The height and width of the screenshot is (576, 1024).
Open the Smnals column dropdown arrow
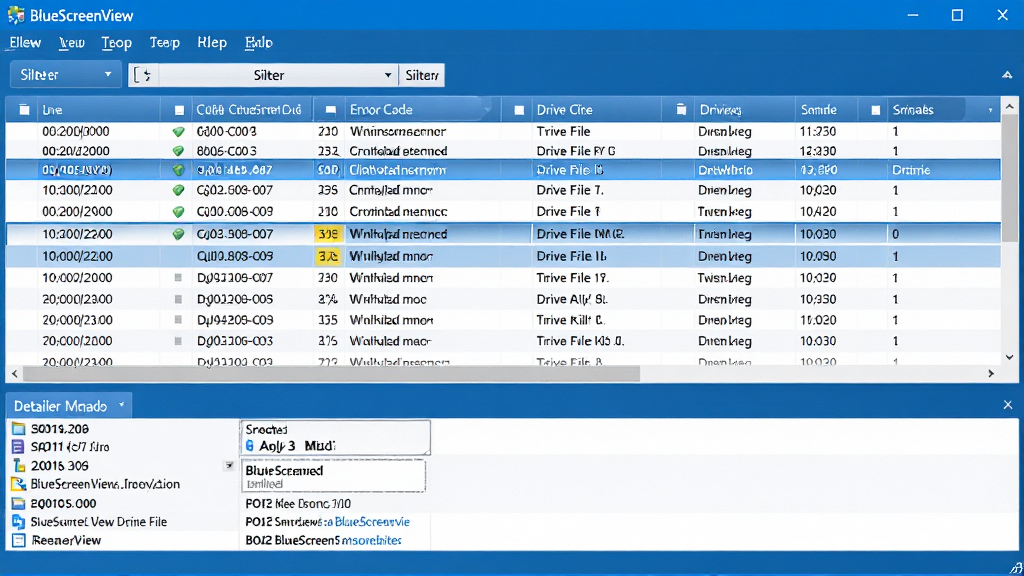[x=990, y=110]
